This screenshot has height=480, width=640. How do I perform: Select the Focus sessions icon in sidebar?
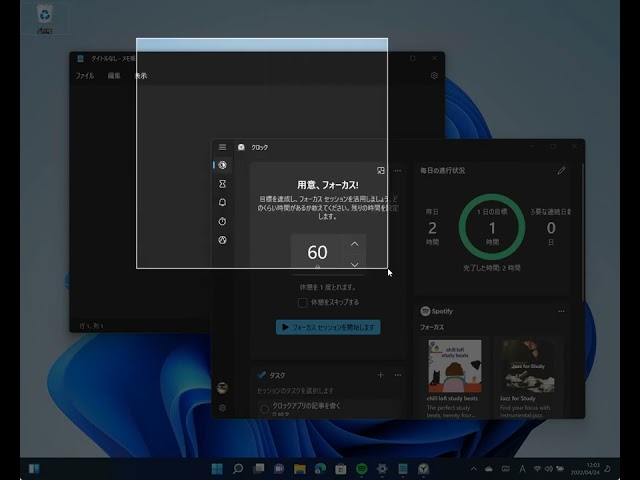click(x=222, y=165)
